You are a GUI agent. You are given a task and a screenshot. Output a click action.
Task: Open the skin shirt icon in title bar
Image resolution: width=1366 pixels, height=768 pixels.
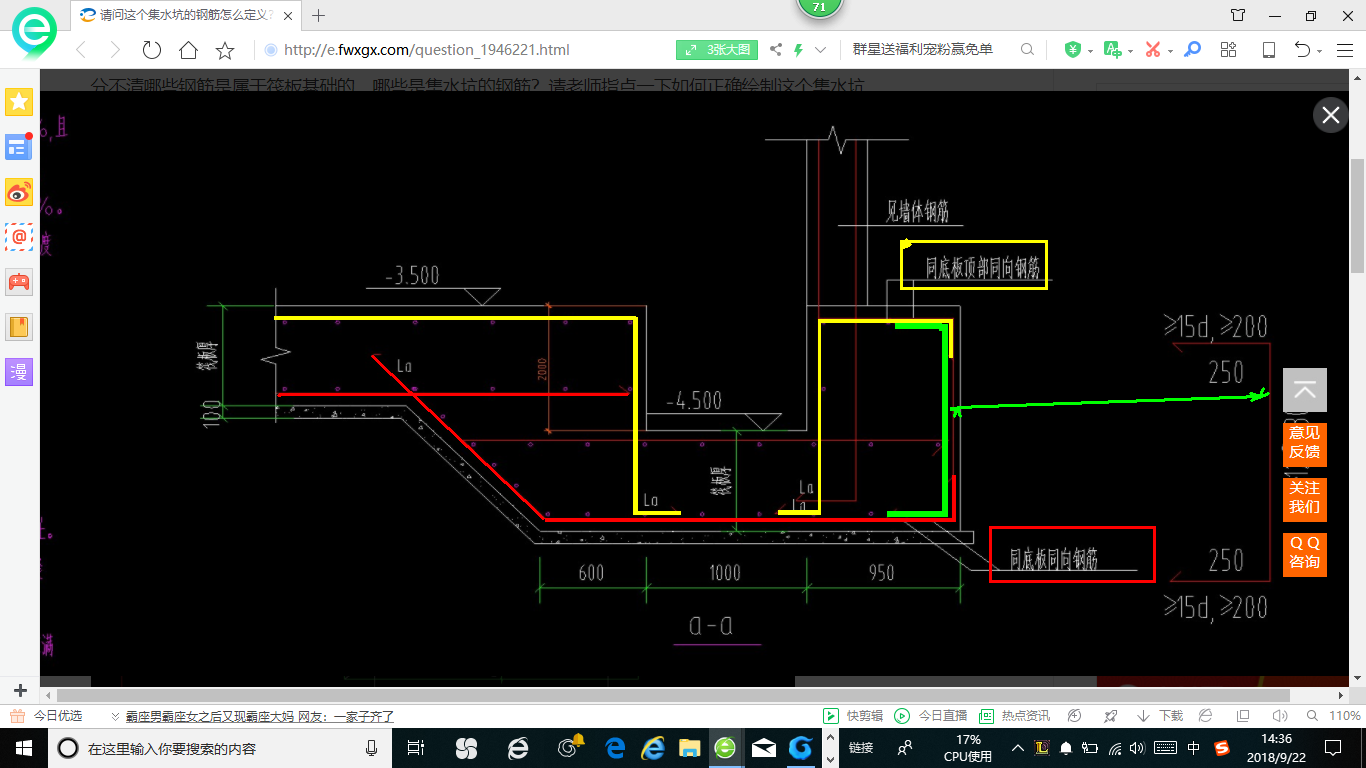(1238, 15)
